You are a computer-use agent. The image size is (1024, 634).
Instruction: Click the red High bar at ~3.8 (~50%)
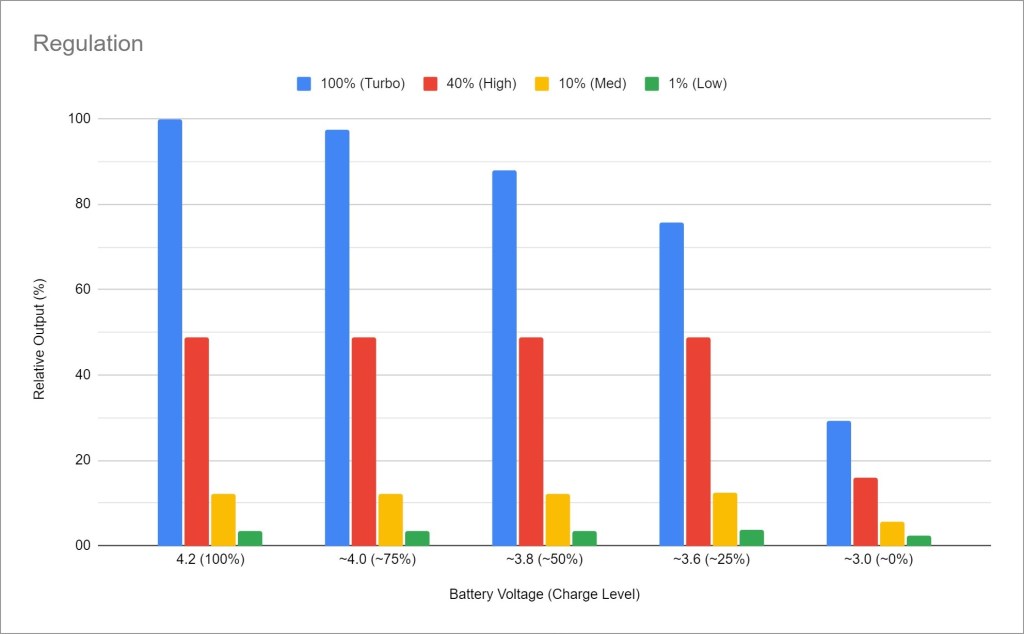531,441
